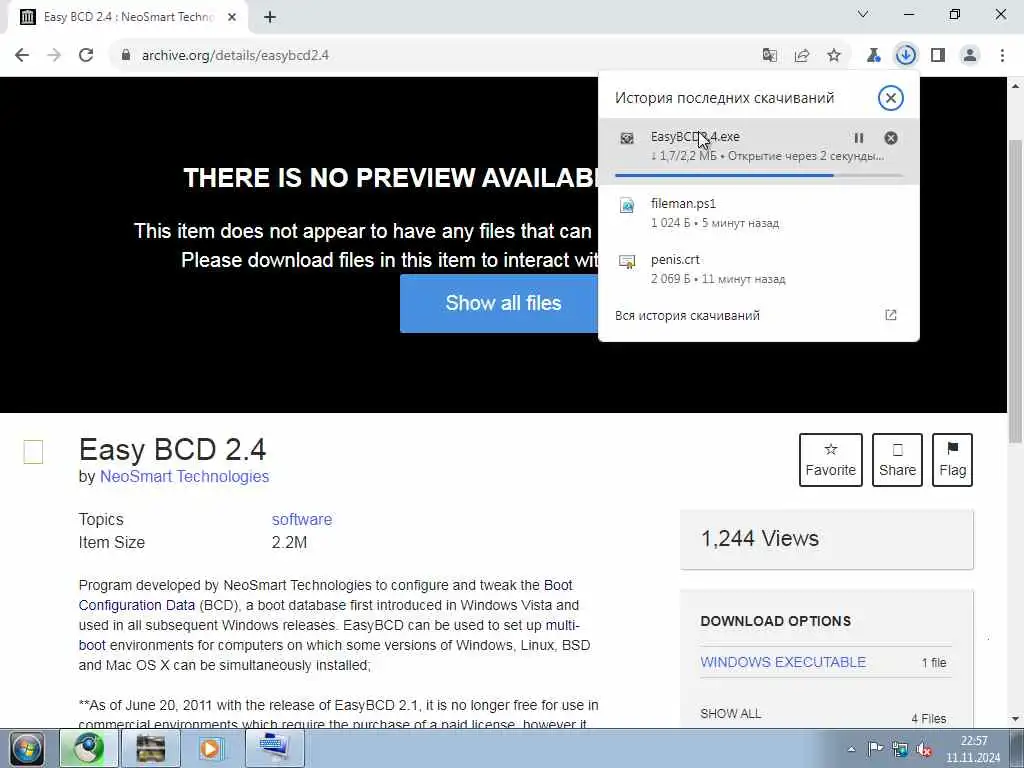Close the downloads history popup
Viewport: 1024px width, 768px height.
pos(890,98)
